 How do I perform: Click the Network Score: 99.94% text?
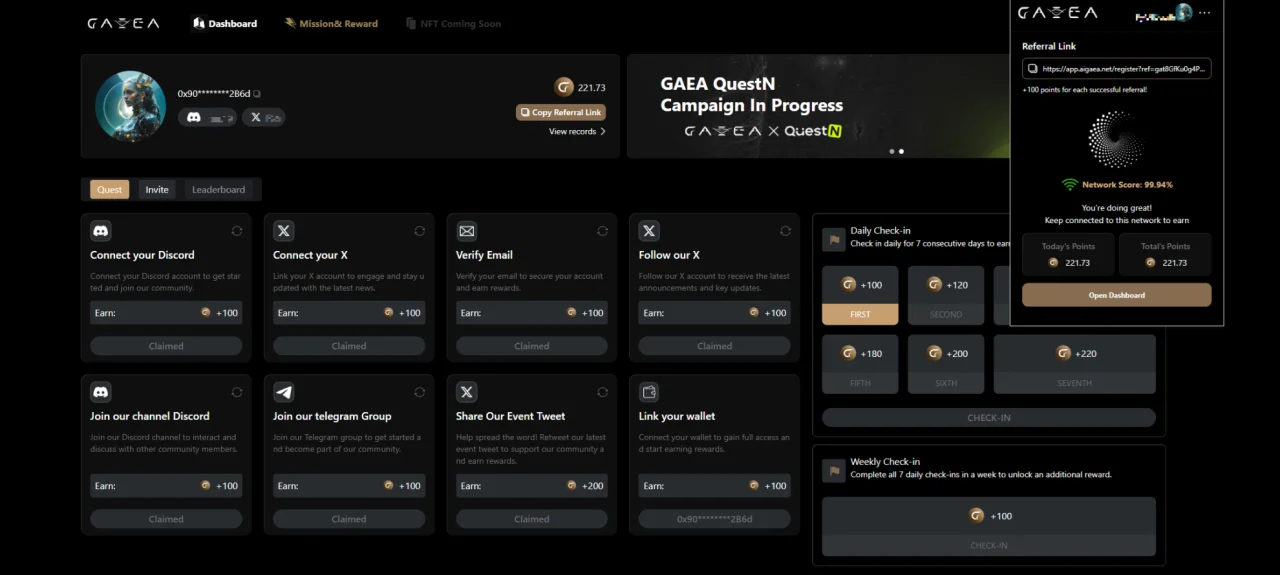coord(1127,185)
